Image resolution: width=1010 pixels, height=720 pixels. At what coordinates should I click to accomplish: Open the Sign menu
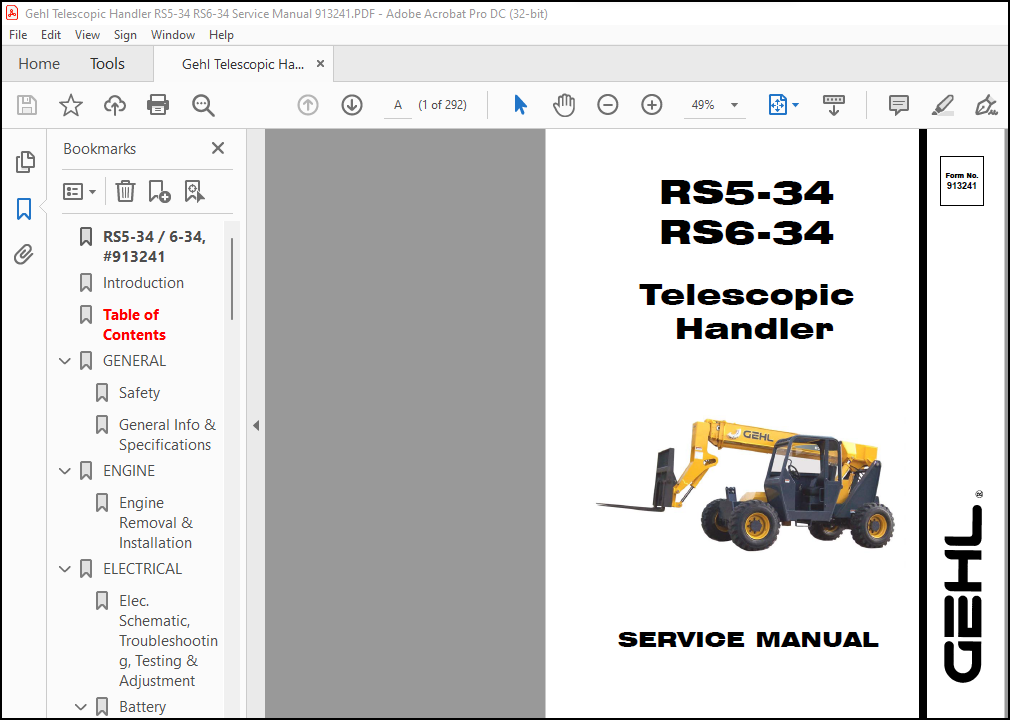pyautogui.click(x=125, y=35)
